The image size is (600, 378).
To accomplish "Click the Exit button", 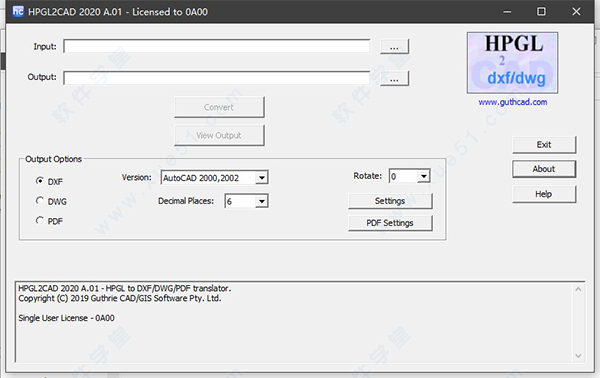I will point(544,145).
